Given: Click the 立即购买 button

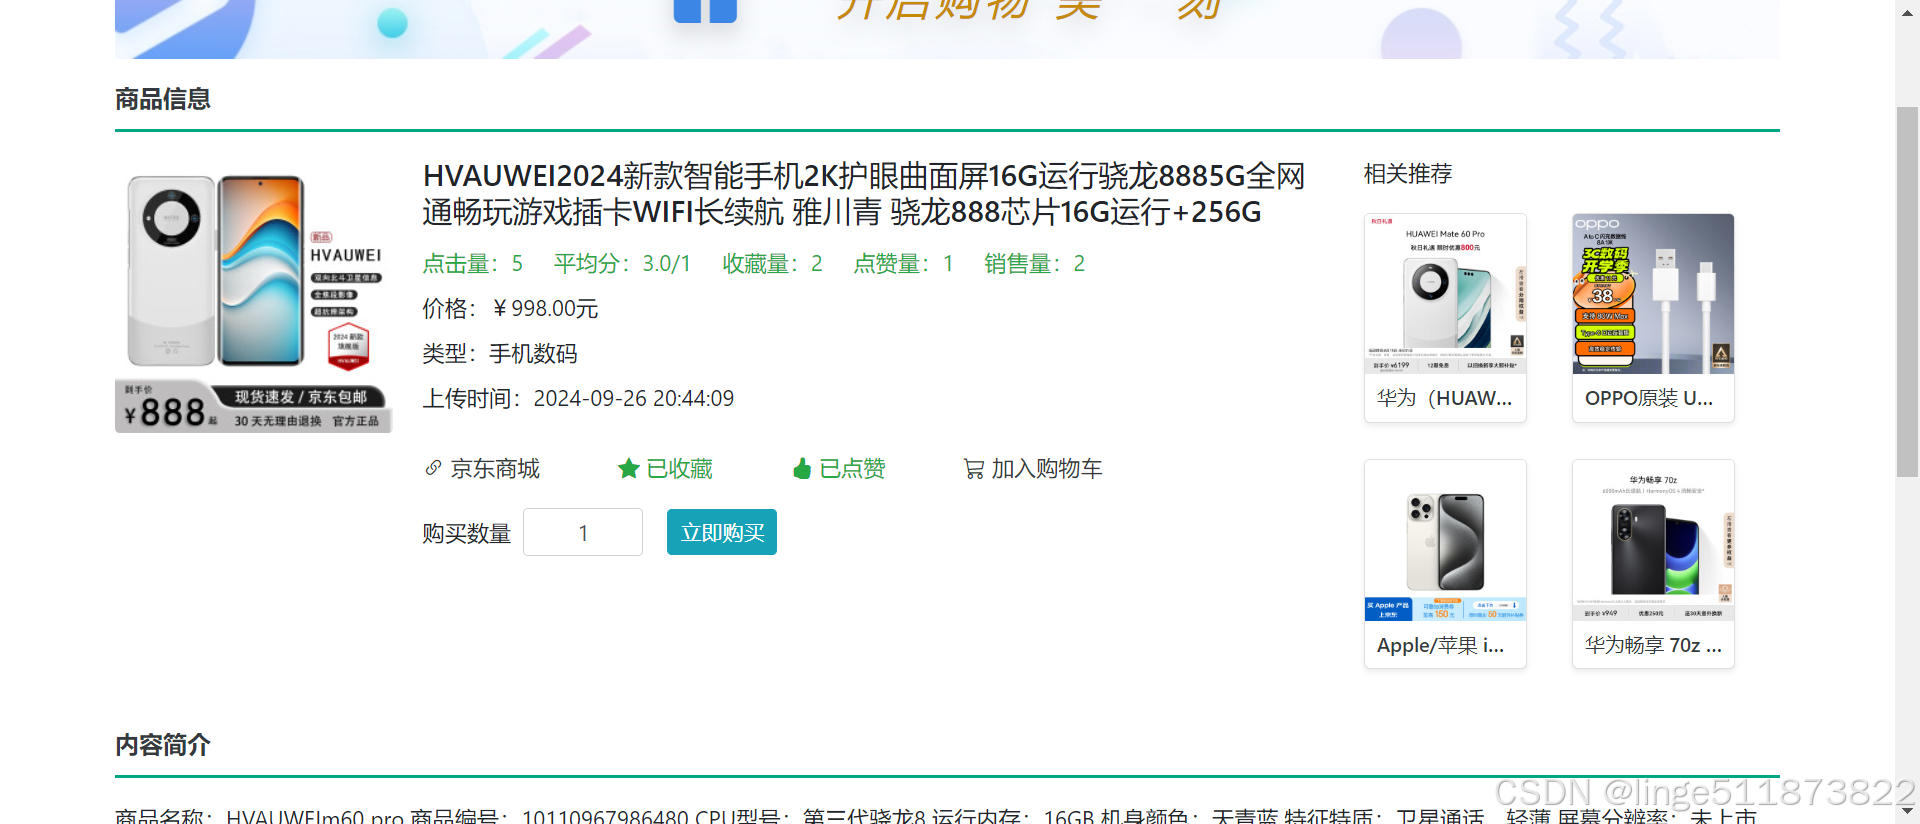Looking at the screenshot, I should (x=722, y=532).
